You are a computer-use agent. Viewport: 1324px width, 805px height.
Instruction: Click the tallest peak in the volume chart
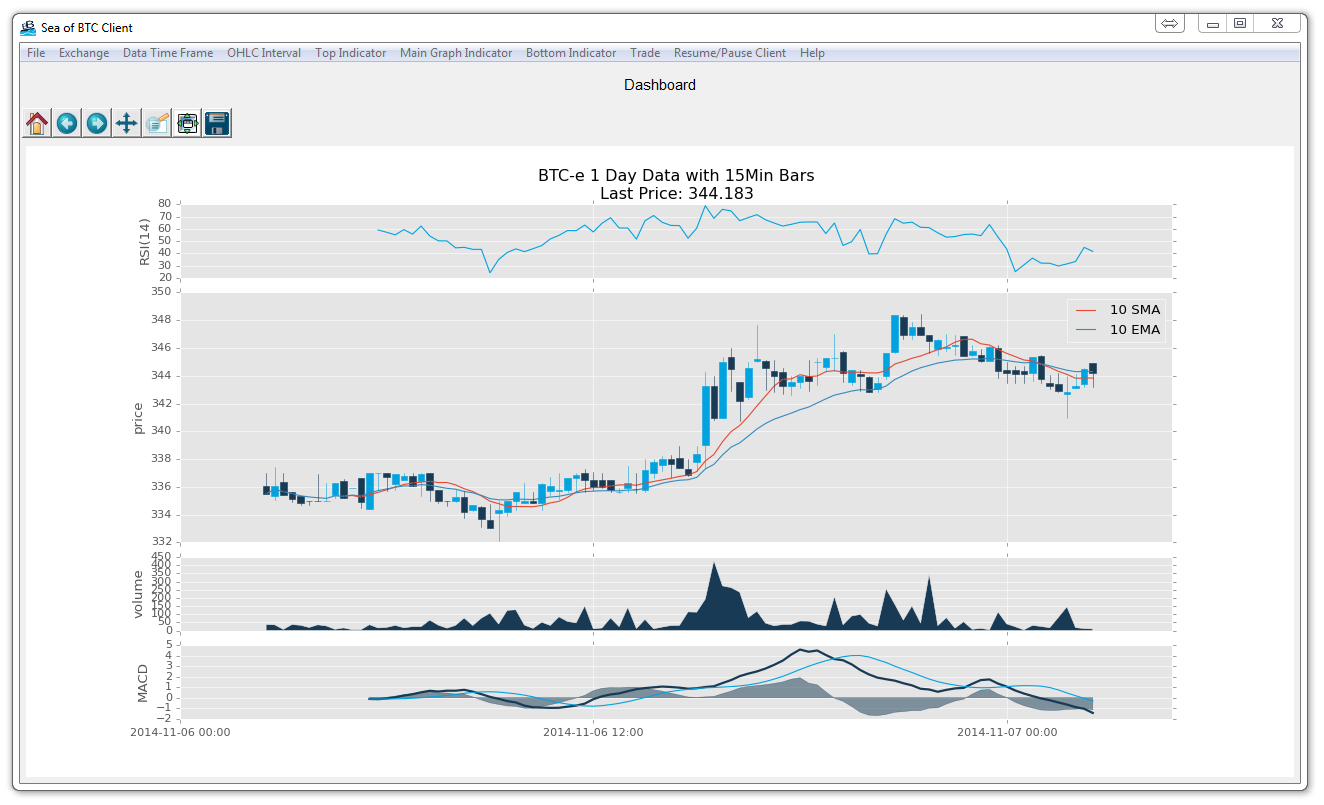[714, 566]
